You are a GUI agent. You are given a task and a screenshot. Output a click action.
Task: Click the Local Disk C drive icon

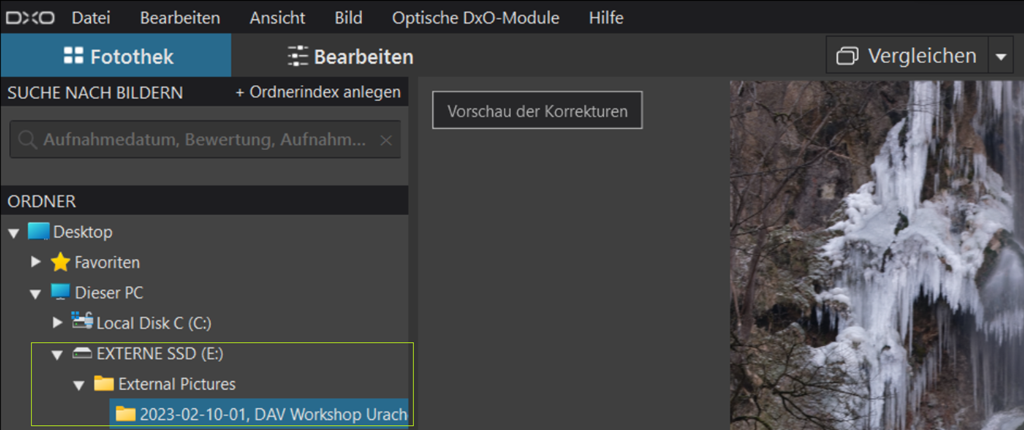click(82, 322)
